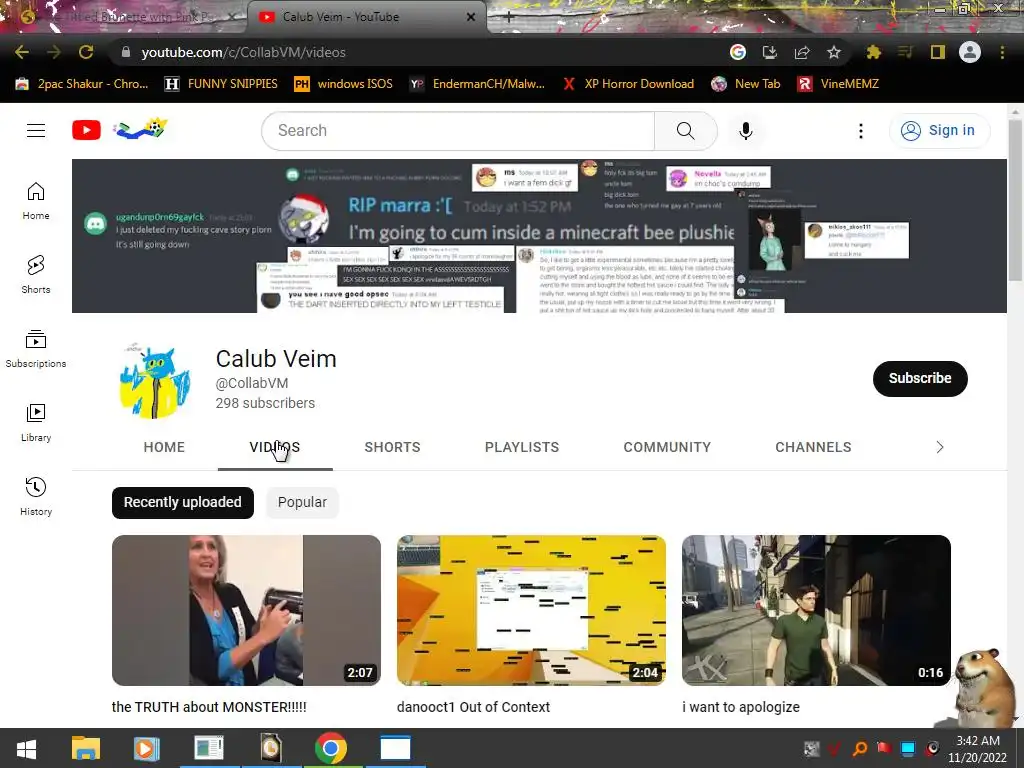Image resolution: width=1024 pixels, height=768 pixels.
Task: Show more channel tabs with right chevron
Action: click(940, 447)
